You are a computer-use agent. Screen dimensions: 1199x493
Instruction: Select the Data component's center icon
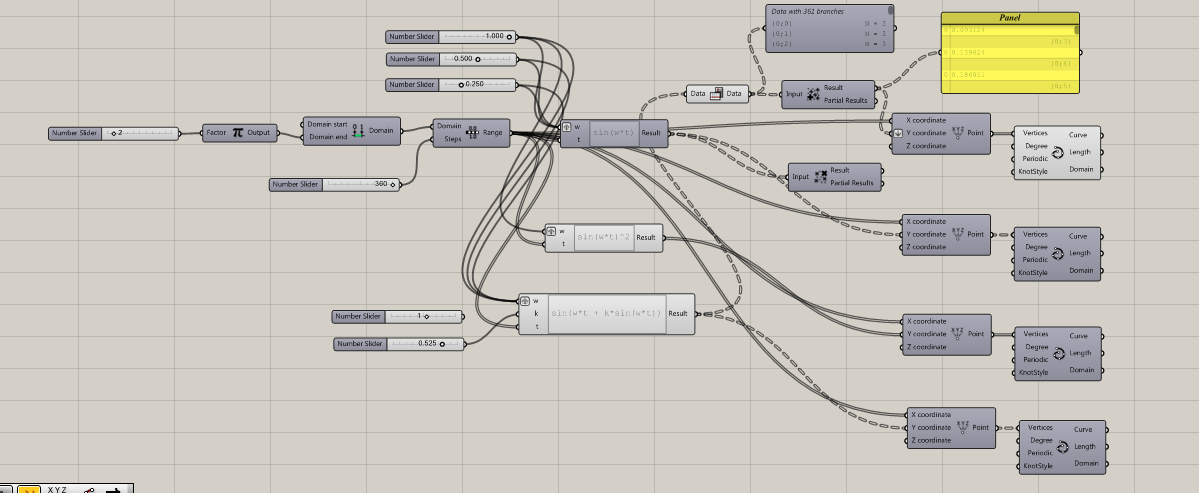[x=716, y=94]
